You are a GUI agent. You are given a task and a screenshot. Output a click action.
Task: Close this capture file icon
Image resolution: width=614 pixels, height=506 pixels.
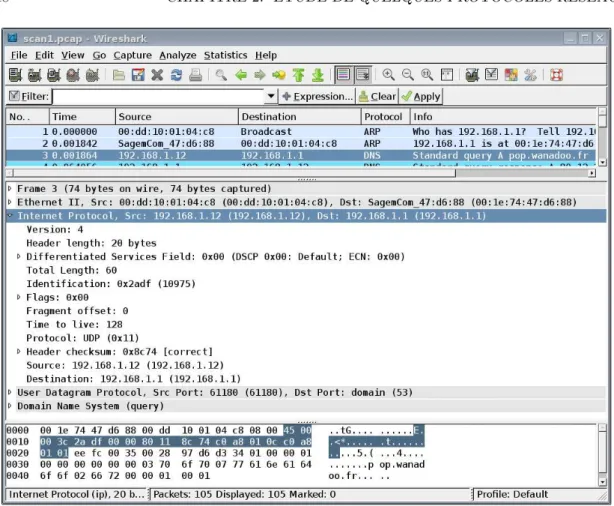[157, 75]
